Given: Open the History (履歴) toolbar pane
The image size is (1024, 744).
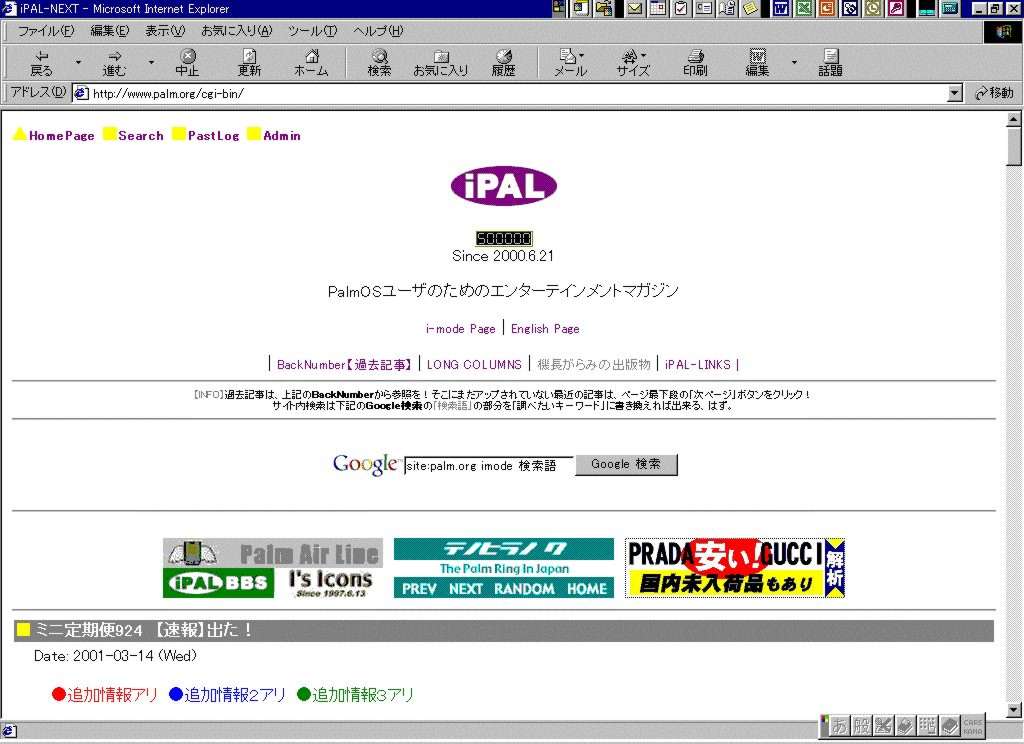Looking at the screenshot, I should tap(503, 63).
